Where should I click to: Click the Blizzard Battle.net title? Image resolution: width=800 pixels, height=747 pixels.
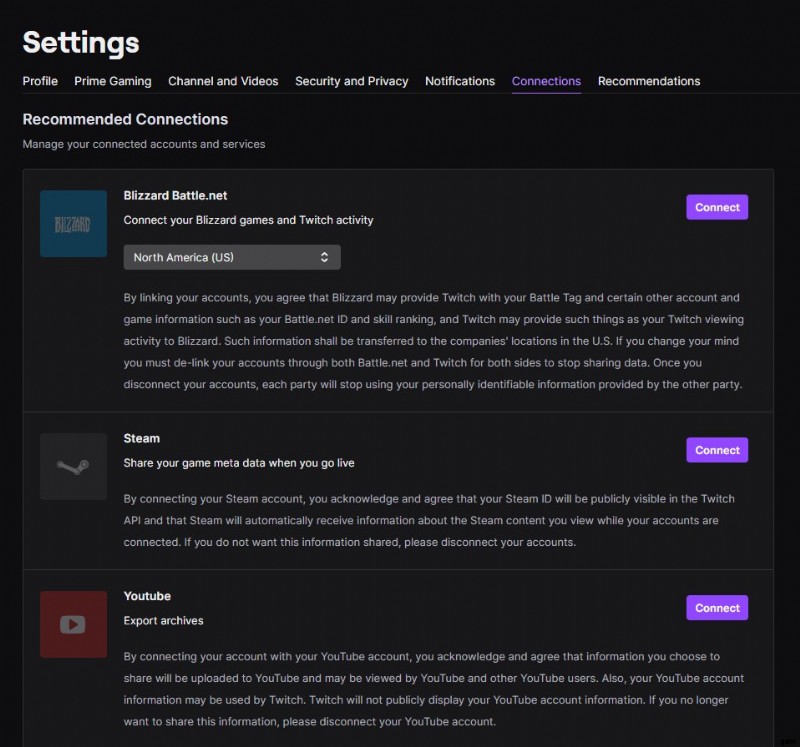click(175, 195)
